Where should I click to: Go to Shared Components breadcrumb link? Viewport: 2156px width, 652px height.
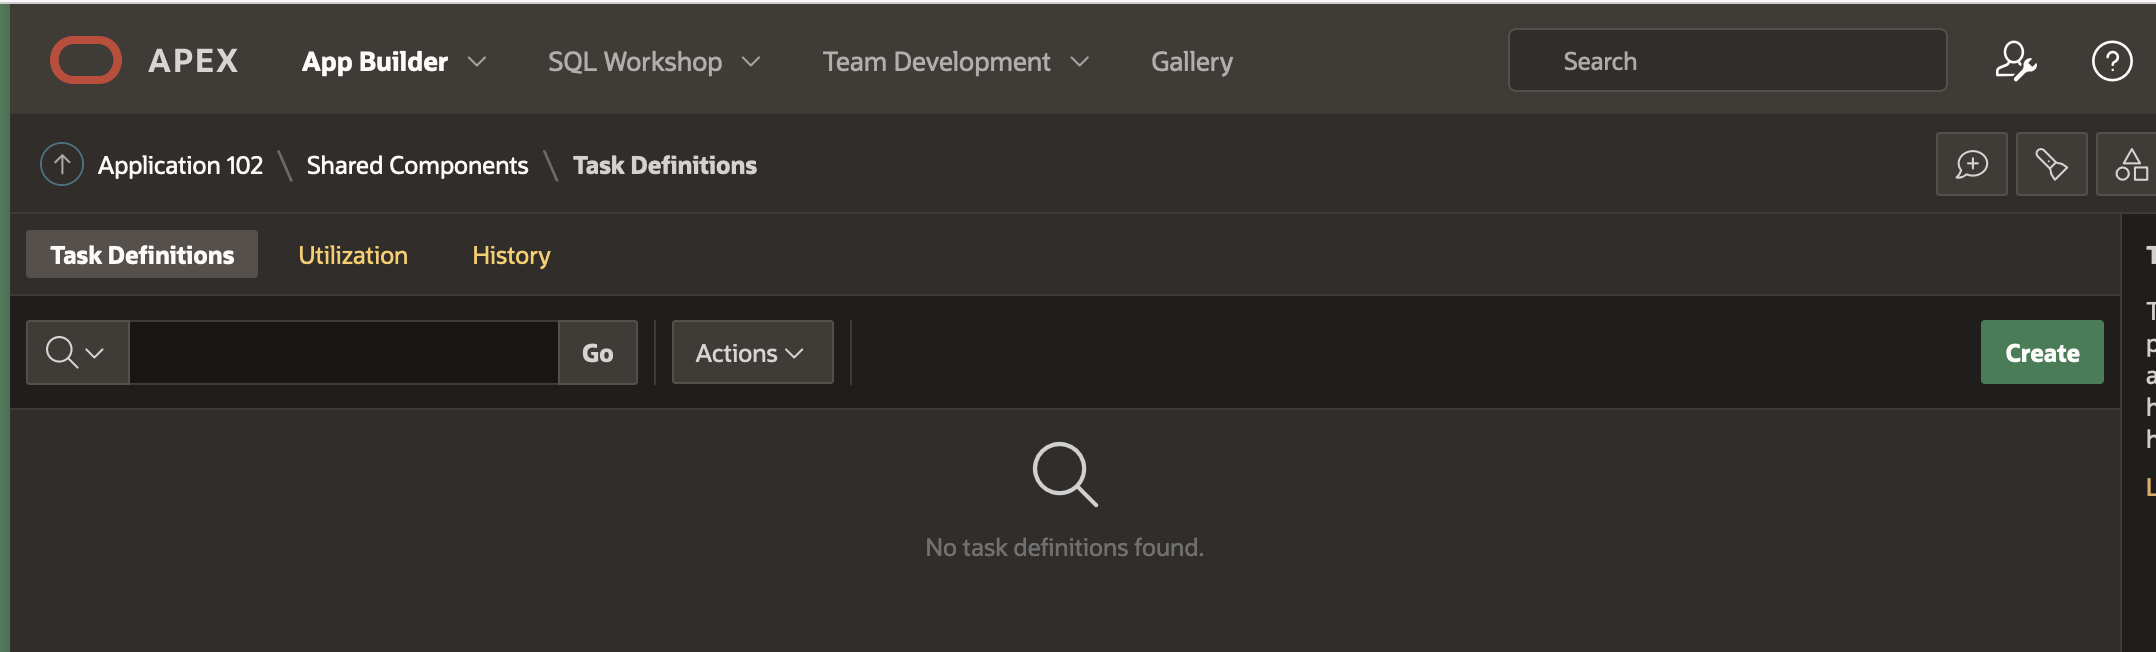point(417,165)
